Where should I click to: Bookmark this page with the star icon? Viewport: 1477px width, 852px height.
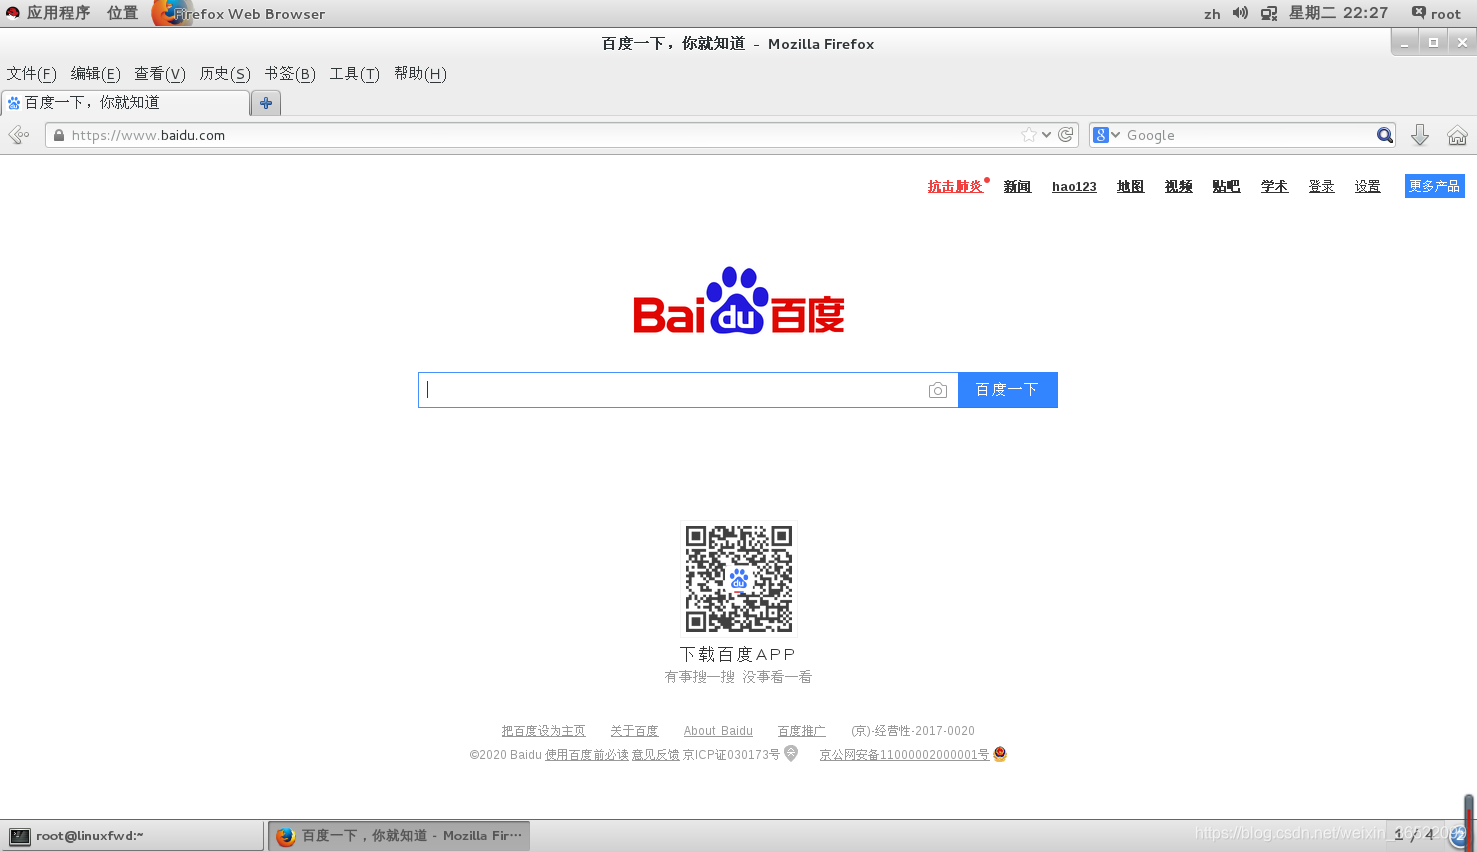pyautogui.click(x=1028, y=135)
